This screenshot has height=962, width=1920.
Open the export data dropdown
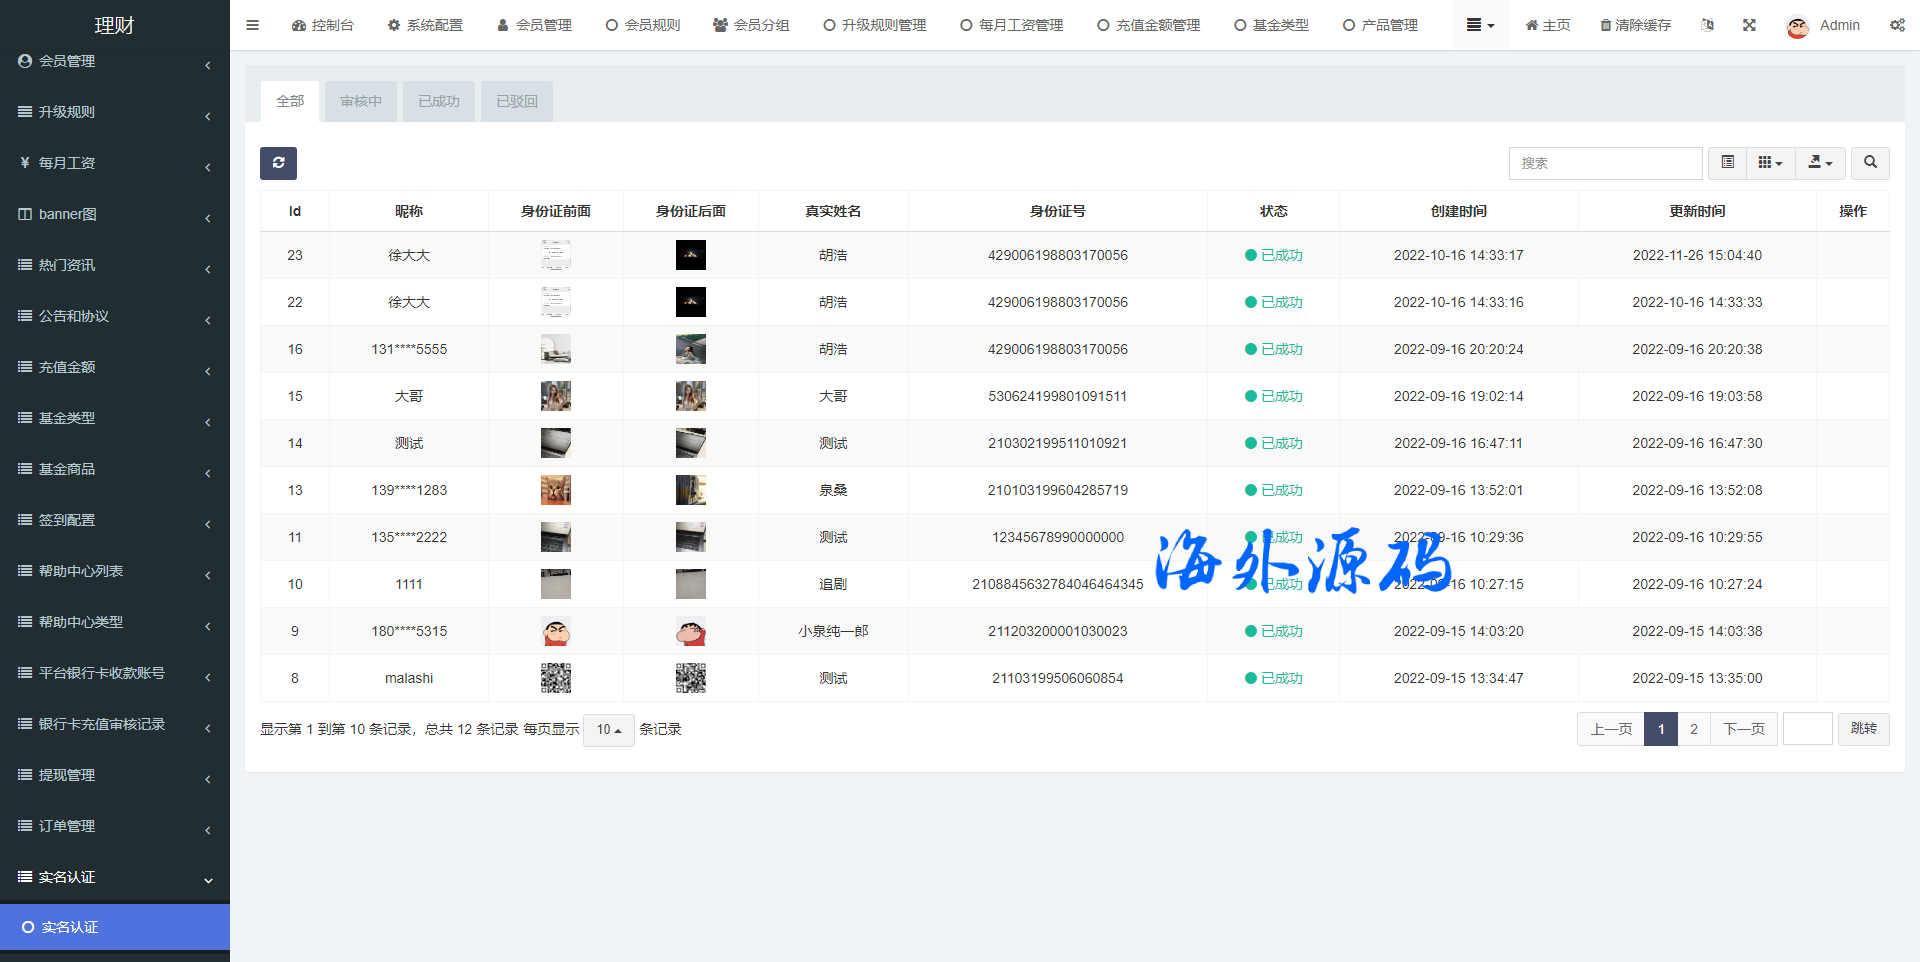point(1820,163)
